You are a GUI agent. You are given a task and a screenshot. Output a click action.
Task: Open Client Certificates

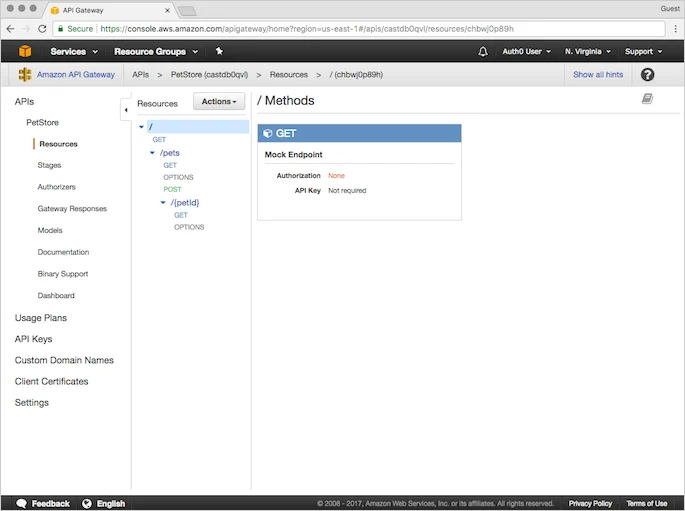52,381
